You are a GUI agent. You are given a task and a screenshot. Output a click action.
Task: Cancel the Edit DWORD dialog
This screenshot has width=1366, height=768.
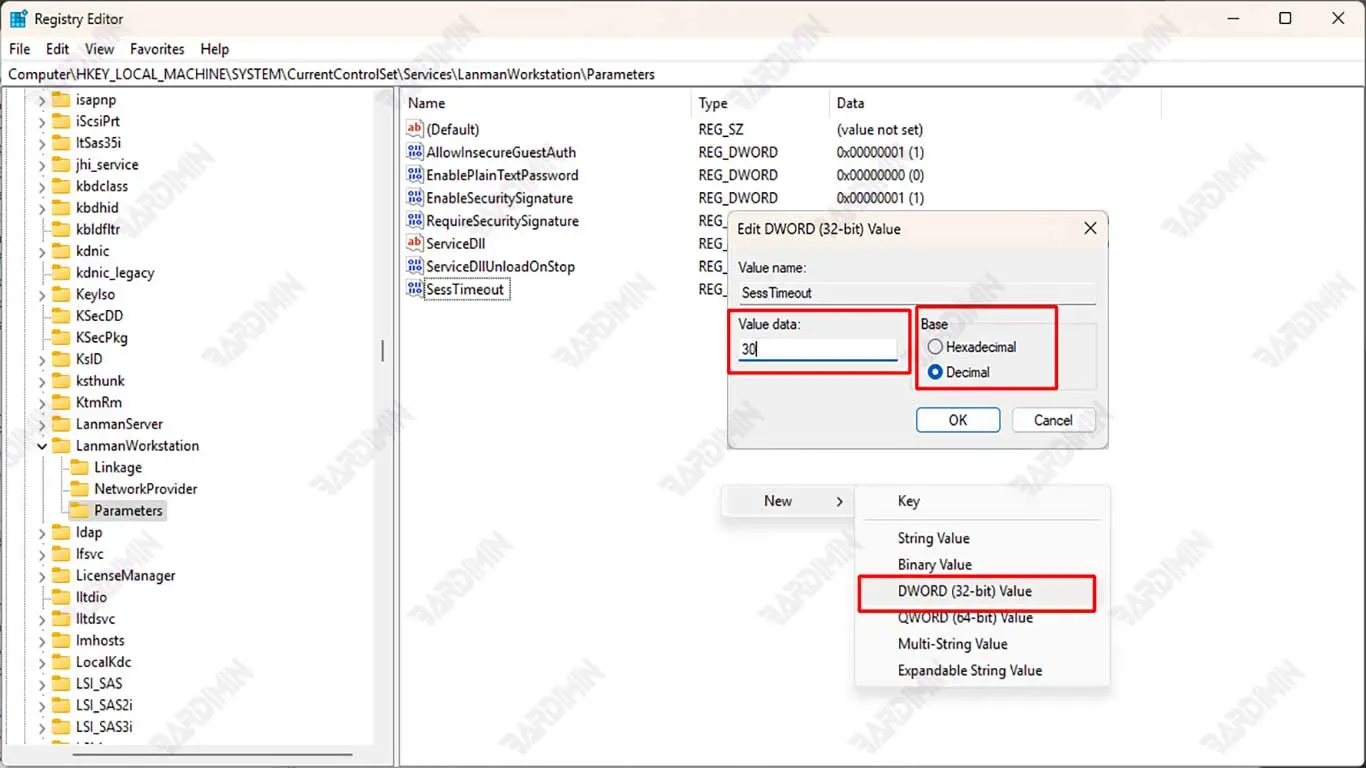click(x=1053, y=420)
